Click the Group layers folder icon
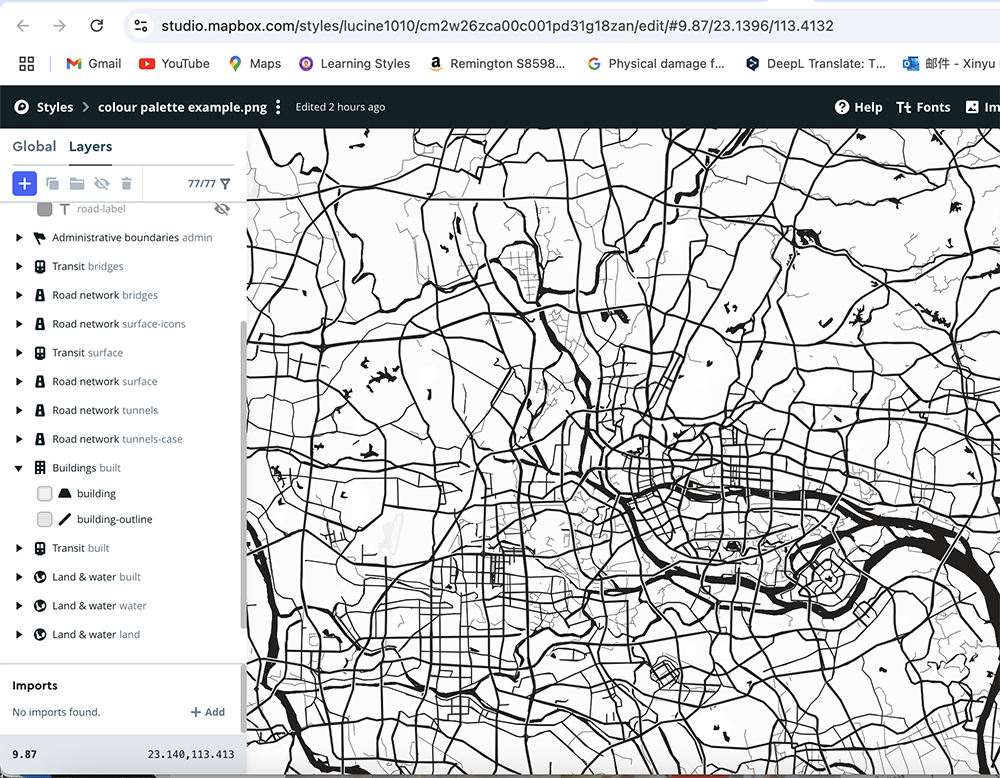The width and height of the screenshot is (1000, 778). [x=76, y=183]
